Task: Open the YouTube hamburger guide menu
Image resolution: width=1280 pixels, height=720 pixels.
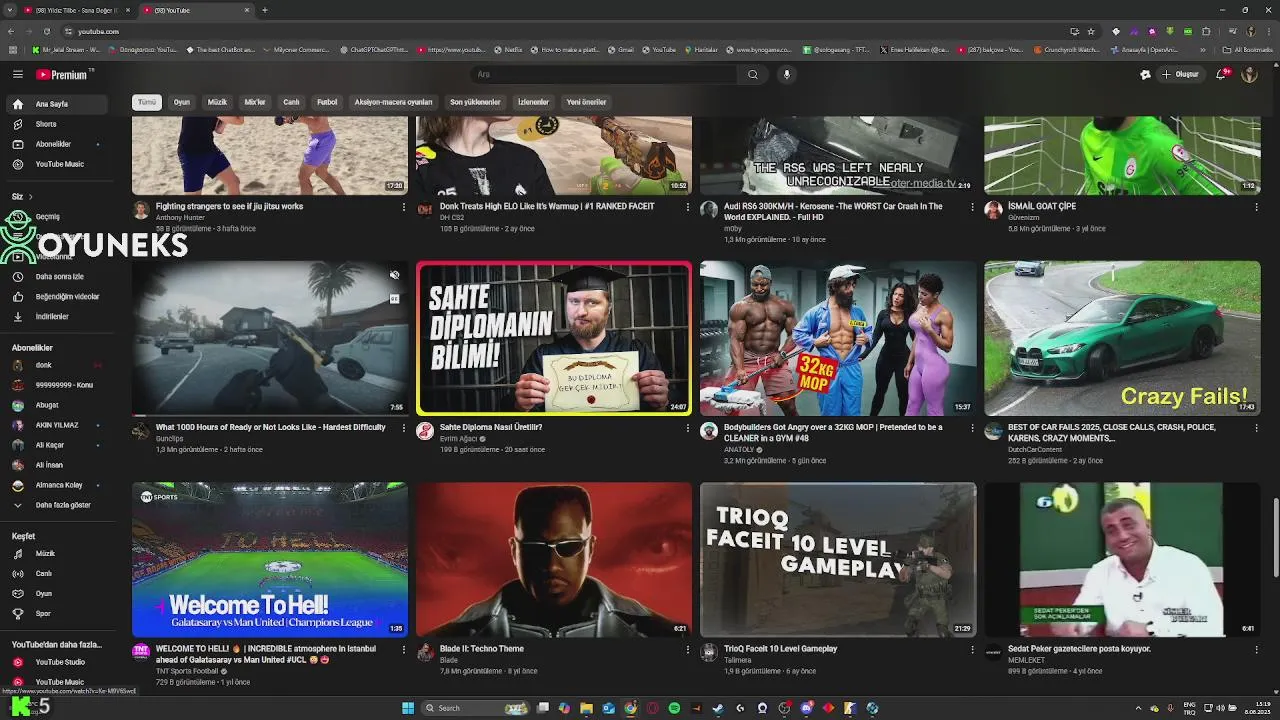Action: pyautogui.click(x=18, y=74)
